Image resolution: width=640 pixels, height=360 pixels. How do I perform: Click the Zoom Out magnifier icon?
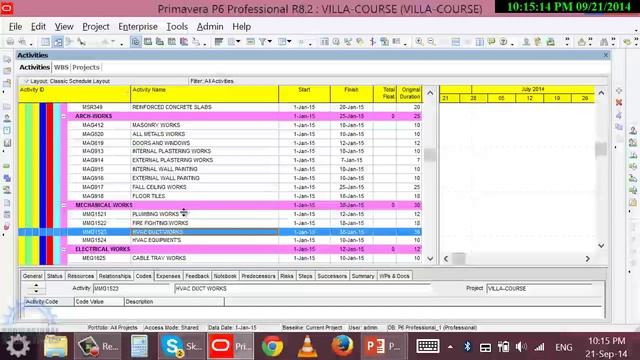coord(431,41)
